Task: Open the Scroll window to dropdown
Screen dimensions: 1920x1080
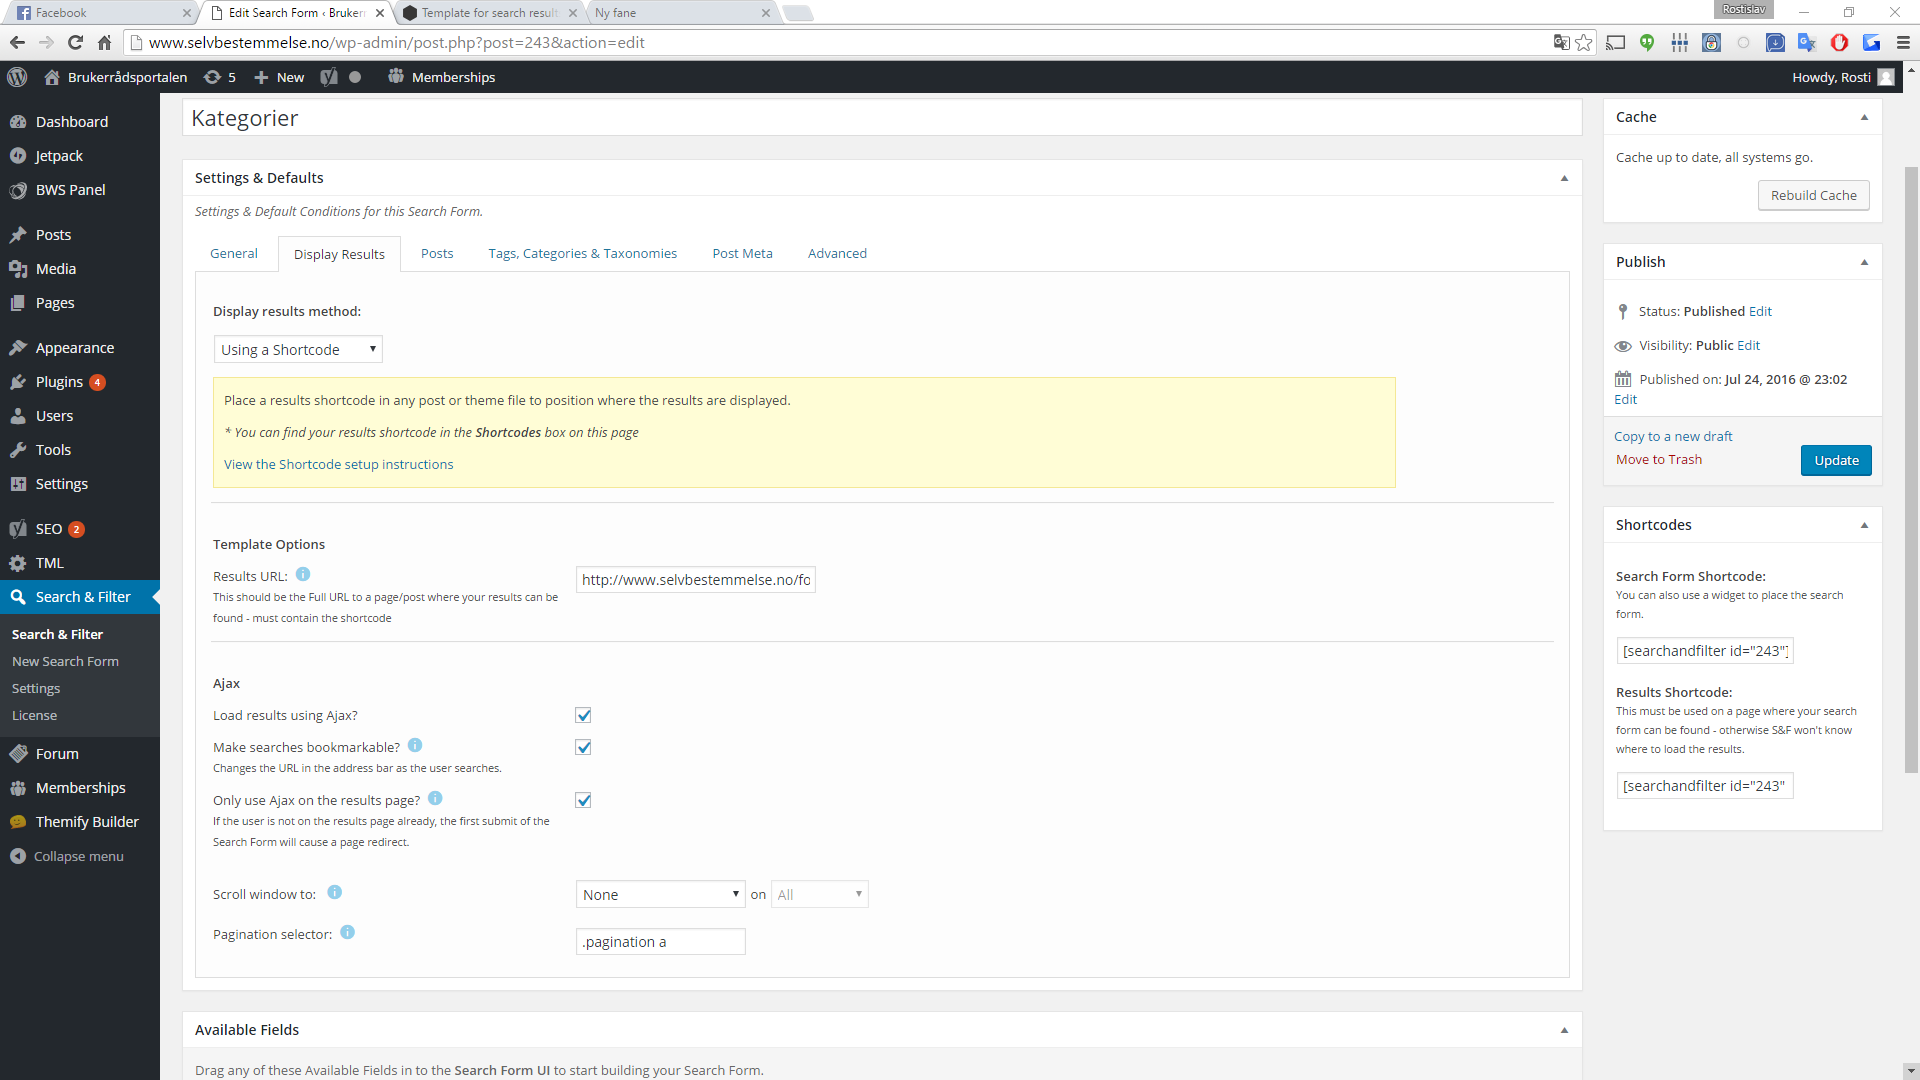Action: tap(660, 894)
